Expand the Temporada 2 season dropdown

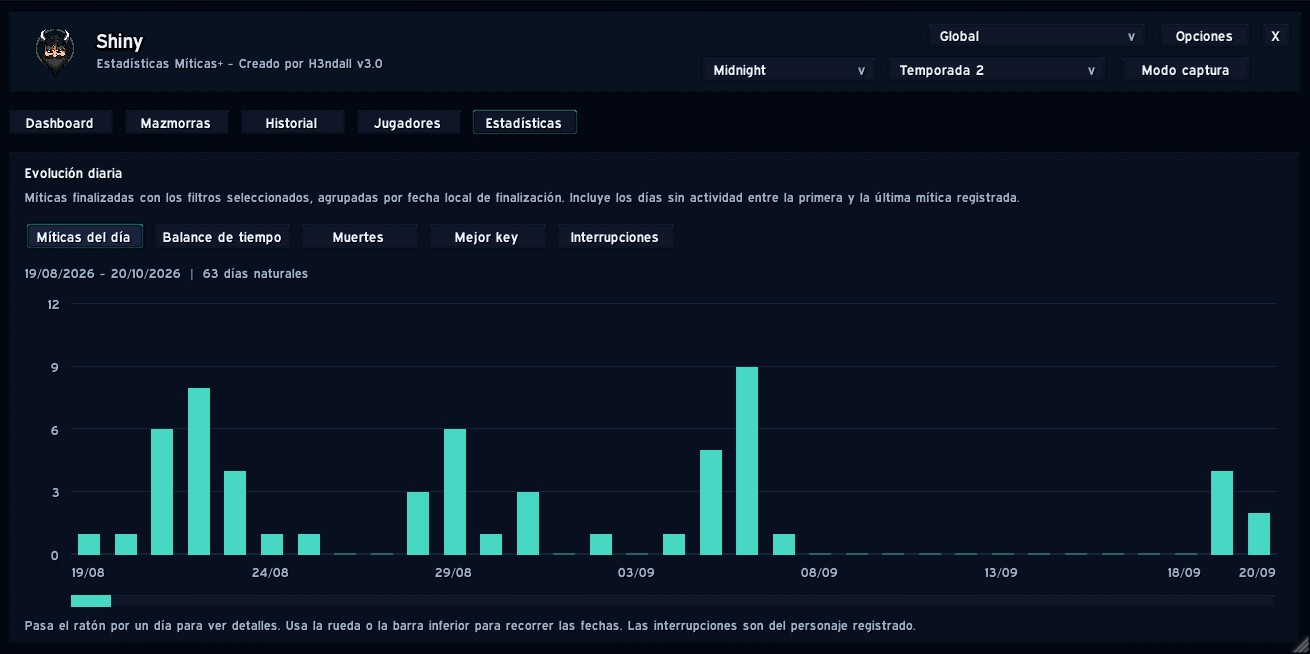pyautogui.click(x=997, y=70)
